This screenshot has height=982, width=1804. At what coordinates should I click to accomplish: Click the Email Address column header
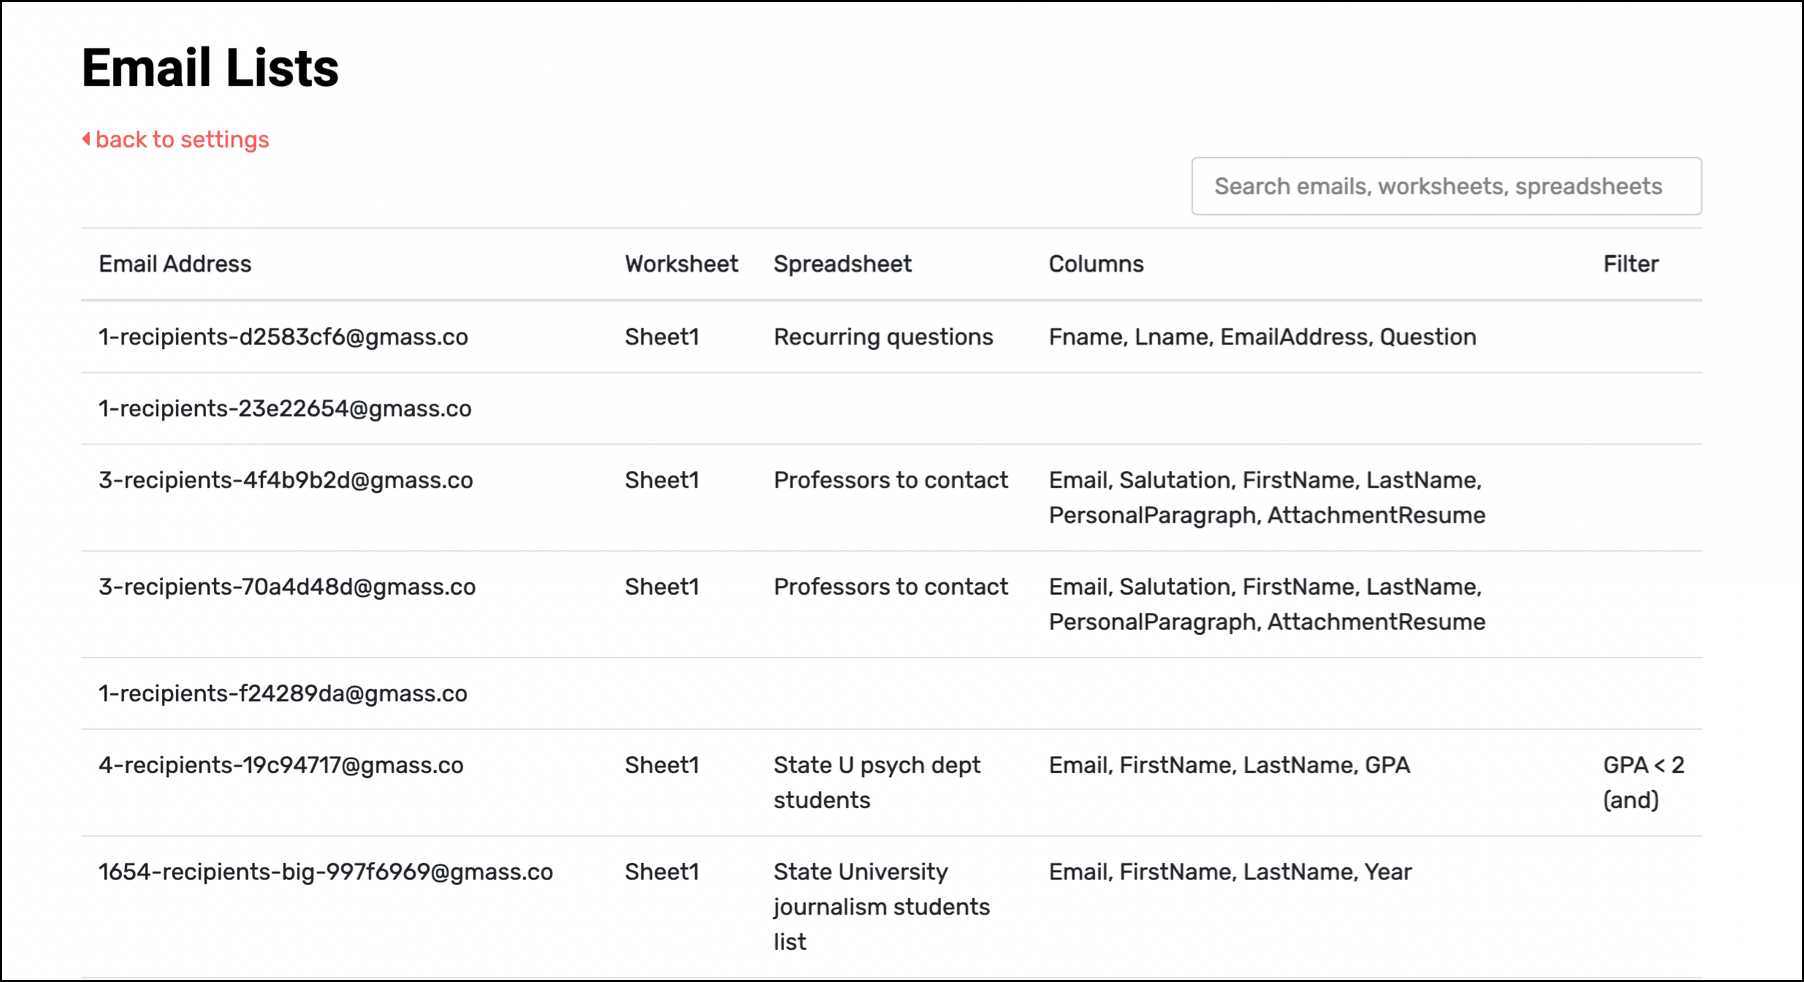point(175,264)
